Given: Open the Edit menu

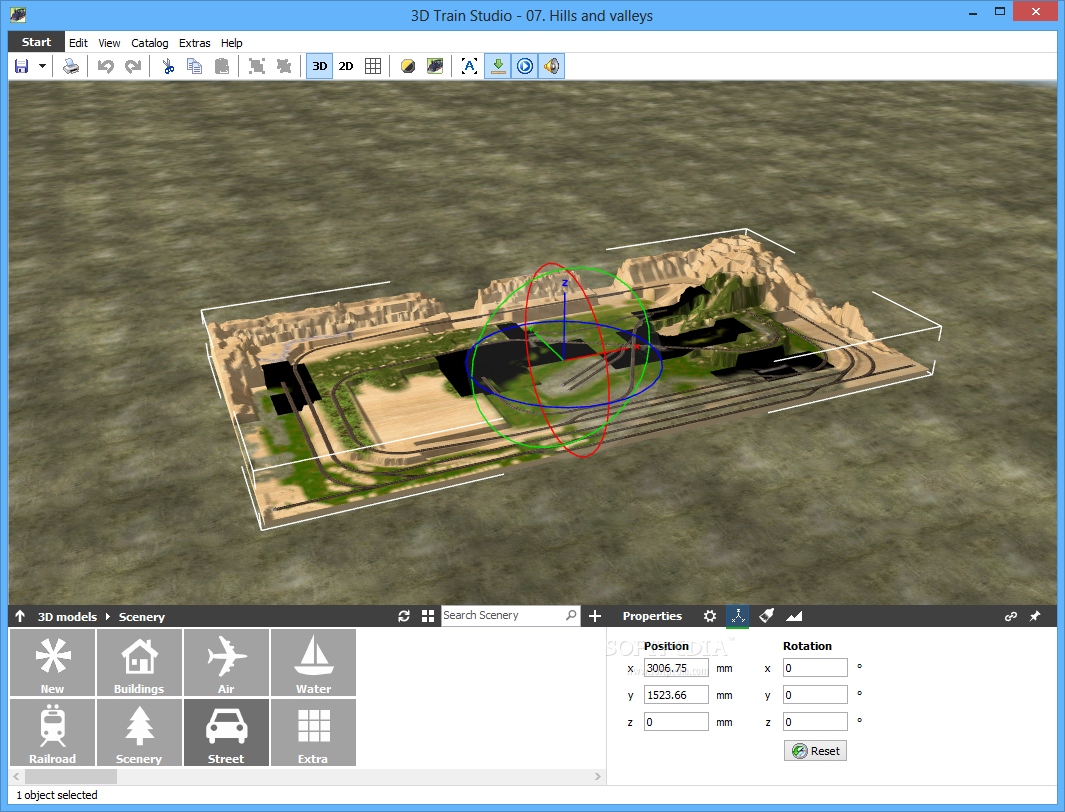Looking at the screenshot, I should coord(78,43).
